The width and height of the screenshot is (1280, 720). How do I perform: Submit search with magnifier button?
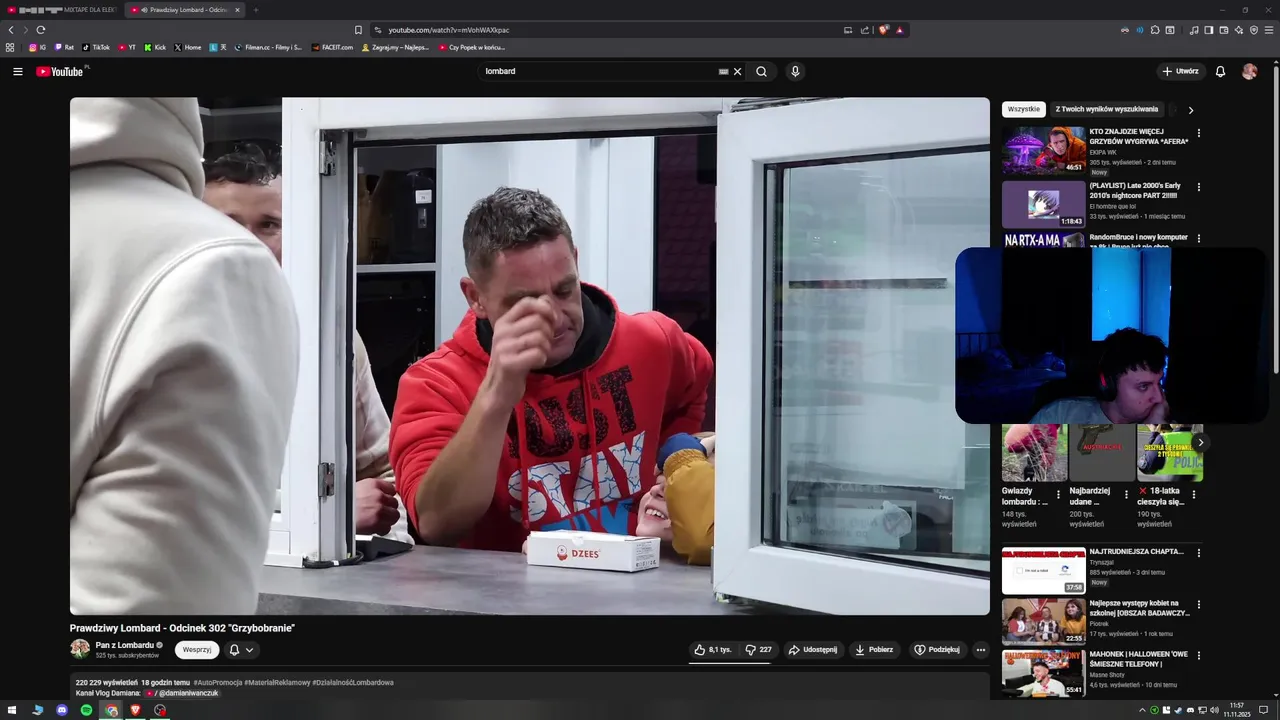tap(761, 71)
